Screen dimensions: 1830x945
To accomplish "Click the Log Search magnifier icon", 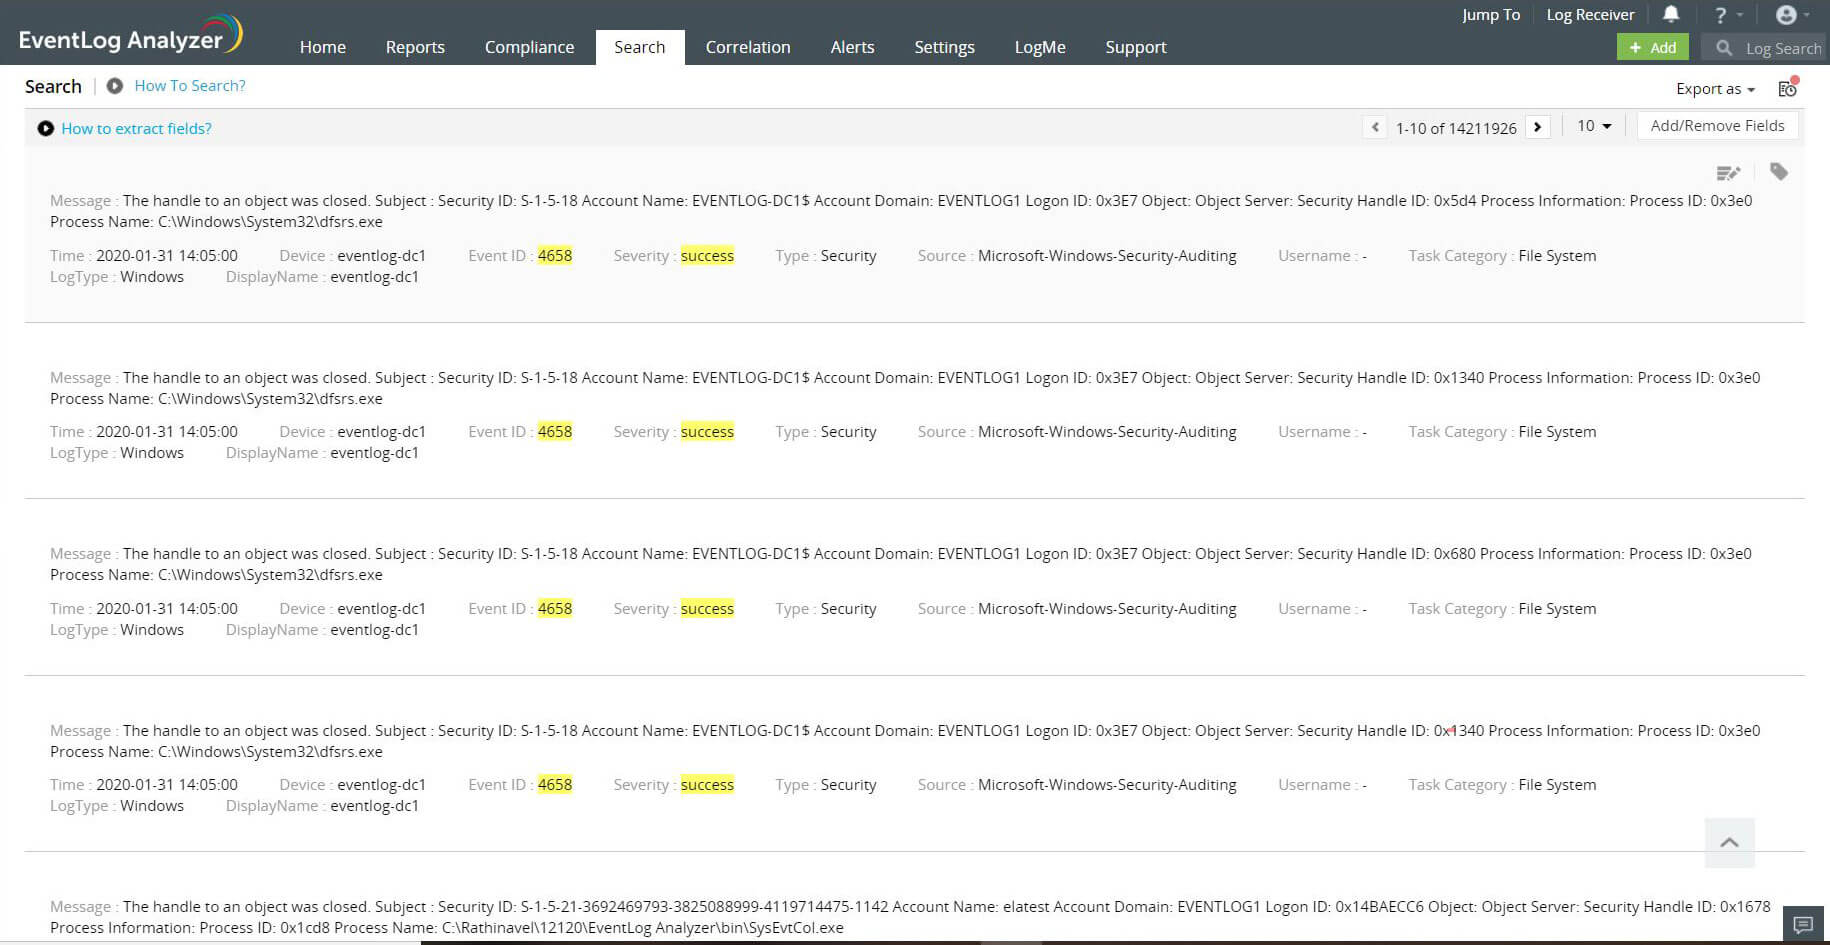I will (1724, 48).
